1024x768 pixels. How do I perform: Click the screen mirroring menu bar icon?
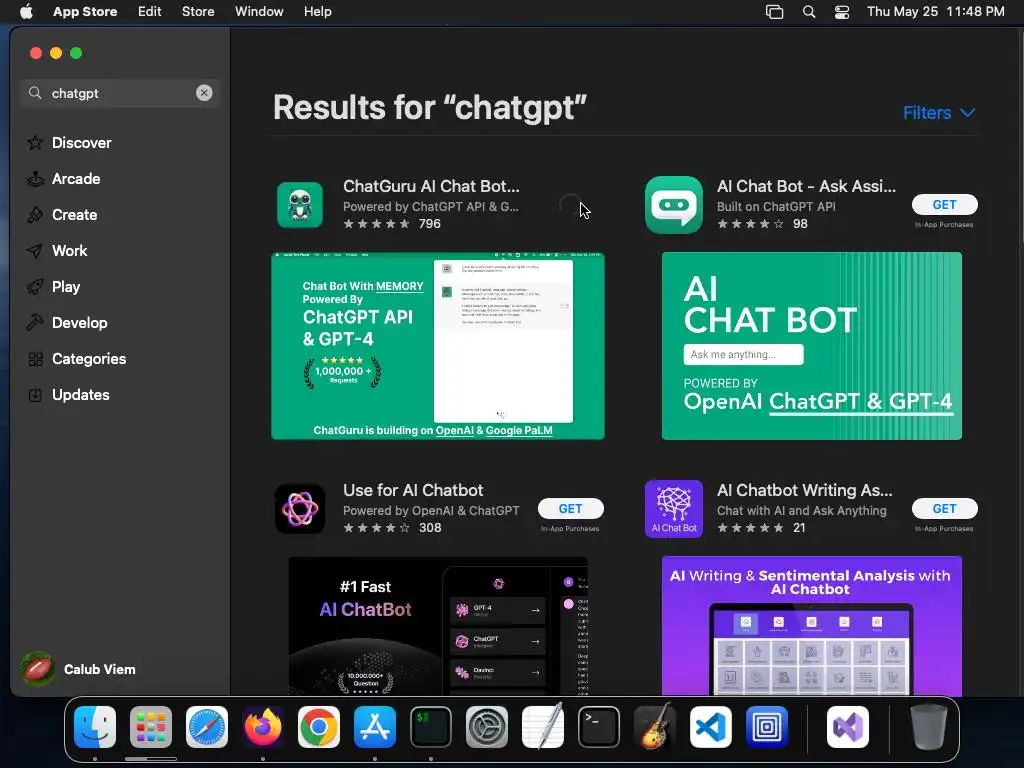pos(775,12)
